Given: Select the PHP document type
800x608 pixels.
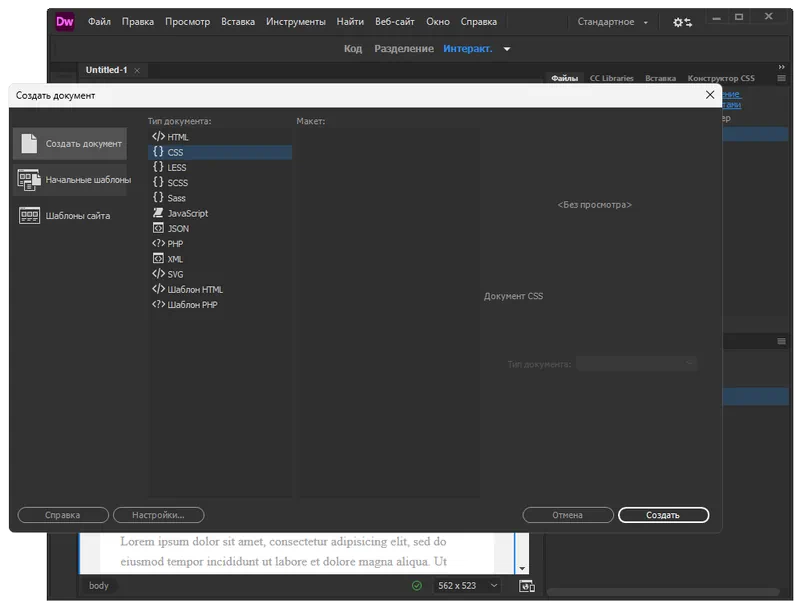Looking at the screenshot, I should click(220, 243).
